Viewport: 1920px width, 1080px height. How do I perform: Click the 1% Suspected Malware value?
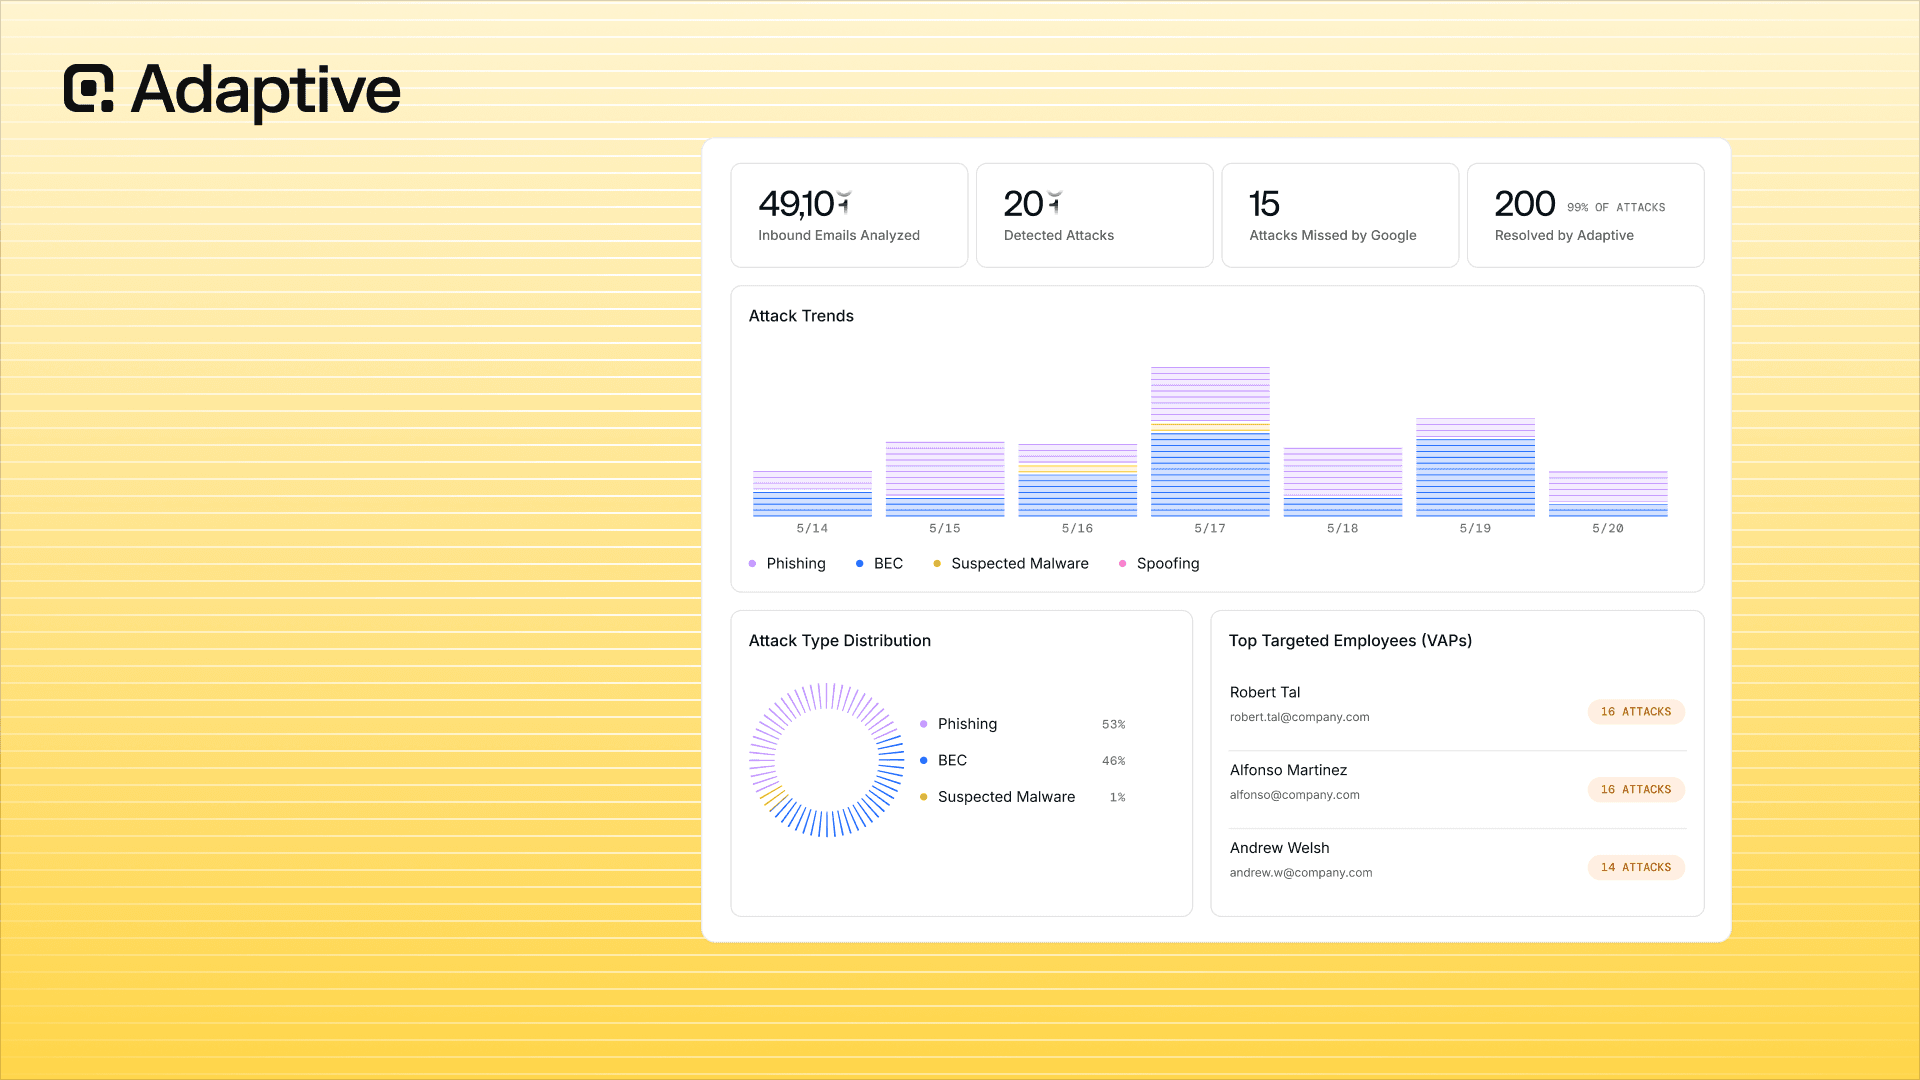(x=1117, y=798)
